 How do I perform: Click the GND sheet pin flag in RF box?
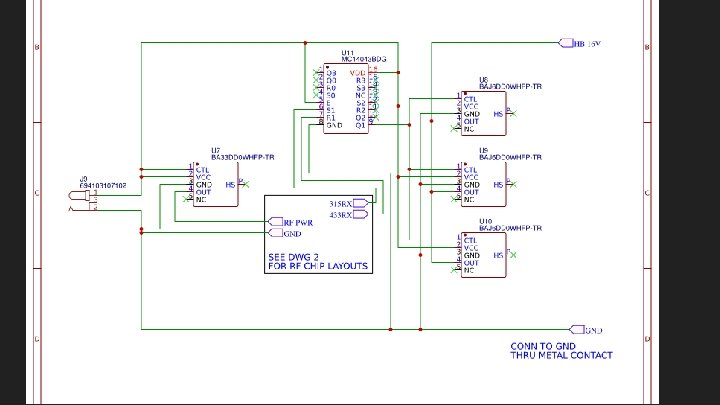click(x=276, y=233)
